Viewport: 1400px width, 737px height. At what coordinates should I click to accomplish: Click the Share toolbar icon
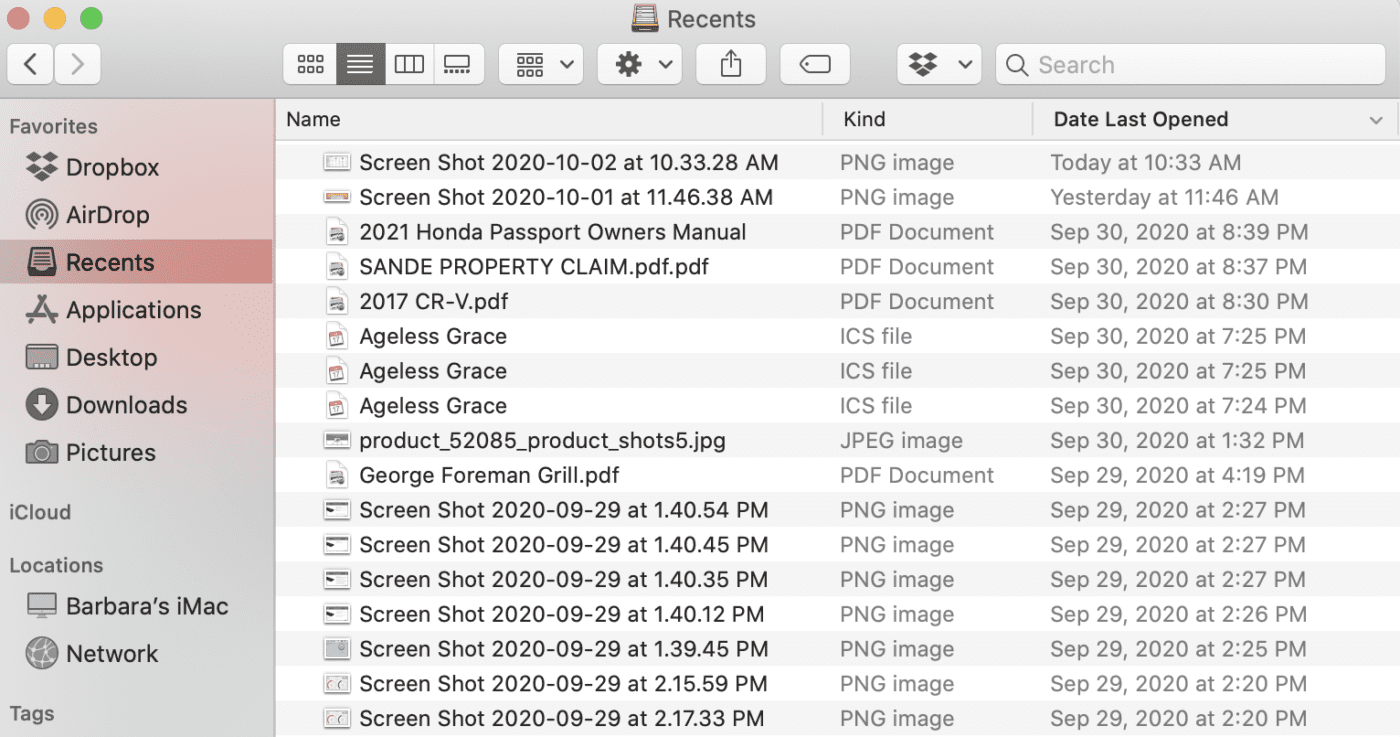coord(731,65)
